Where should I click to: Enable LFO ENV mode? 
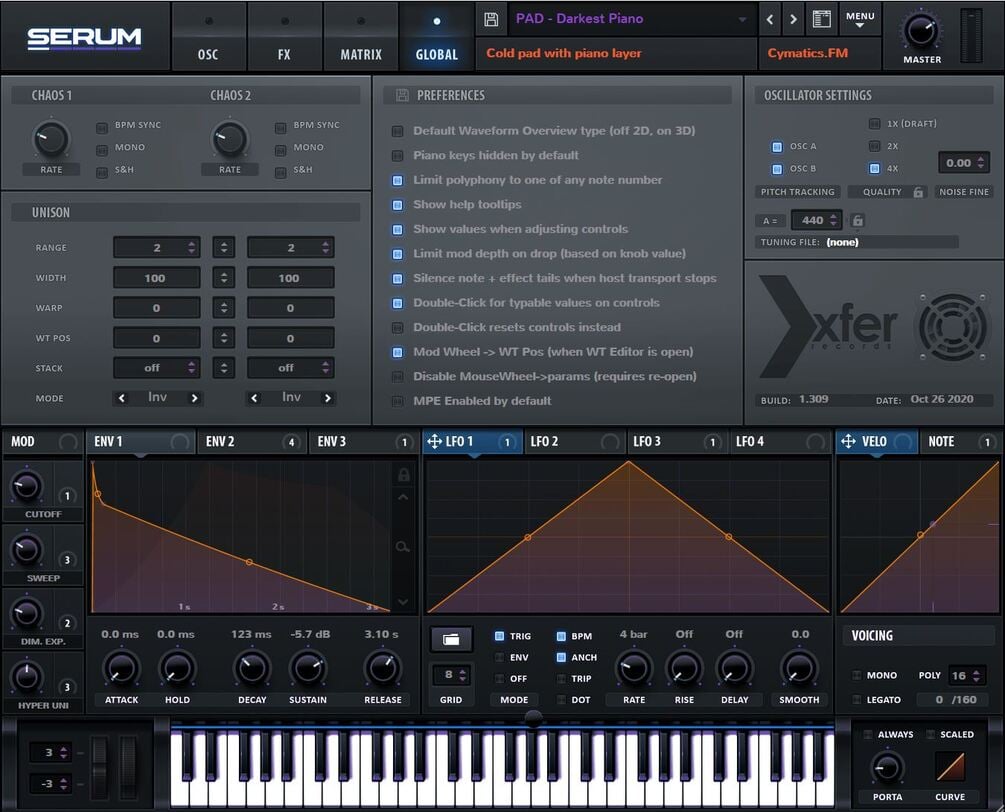499,657
